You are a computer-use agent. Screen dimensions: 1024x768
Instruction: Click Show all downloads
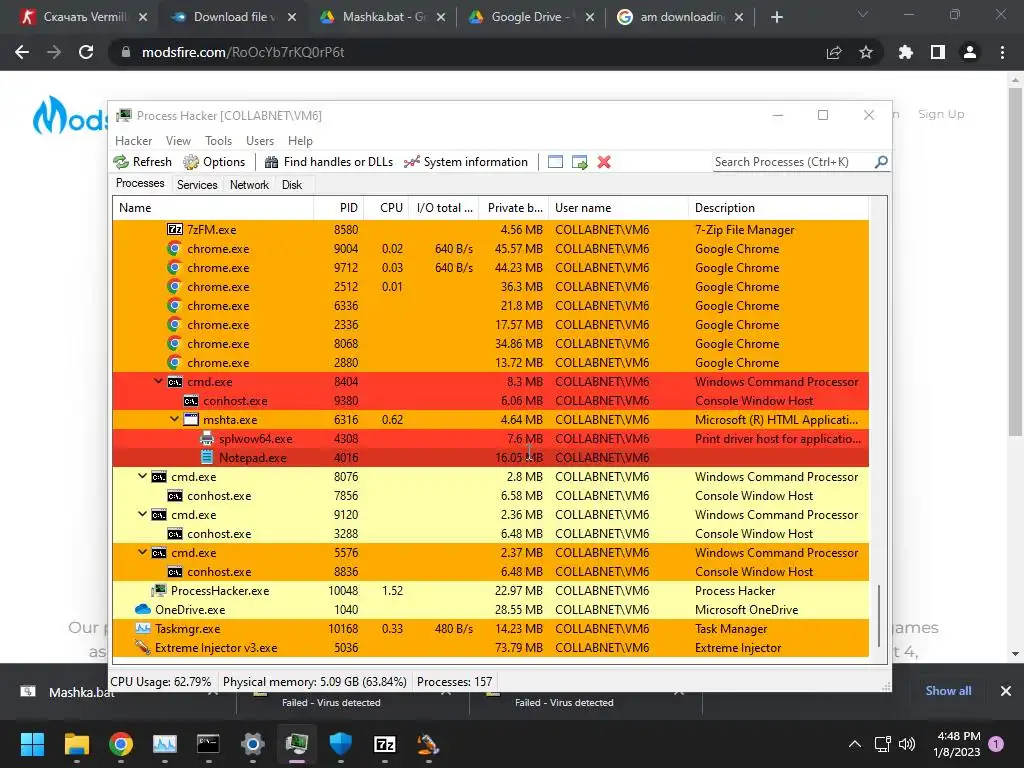click(x=948, y=691)
